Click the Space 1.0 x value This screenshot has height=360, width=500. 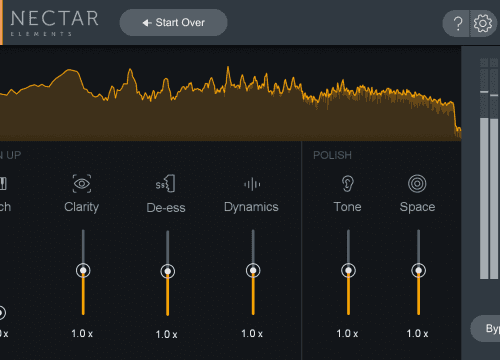click(x=417, y=333)
